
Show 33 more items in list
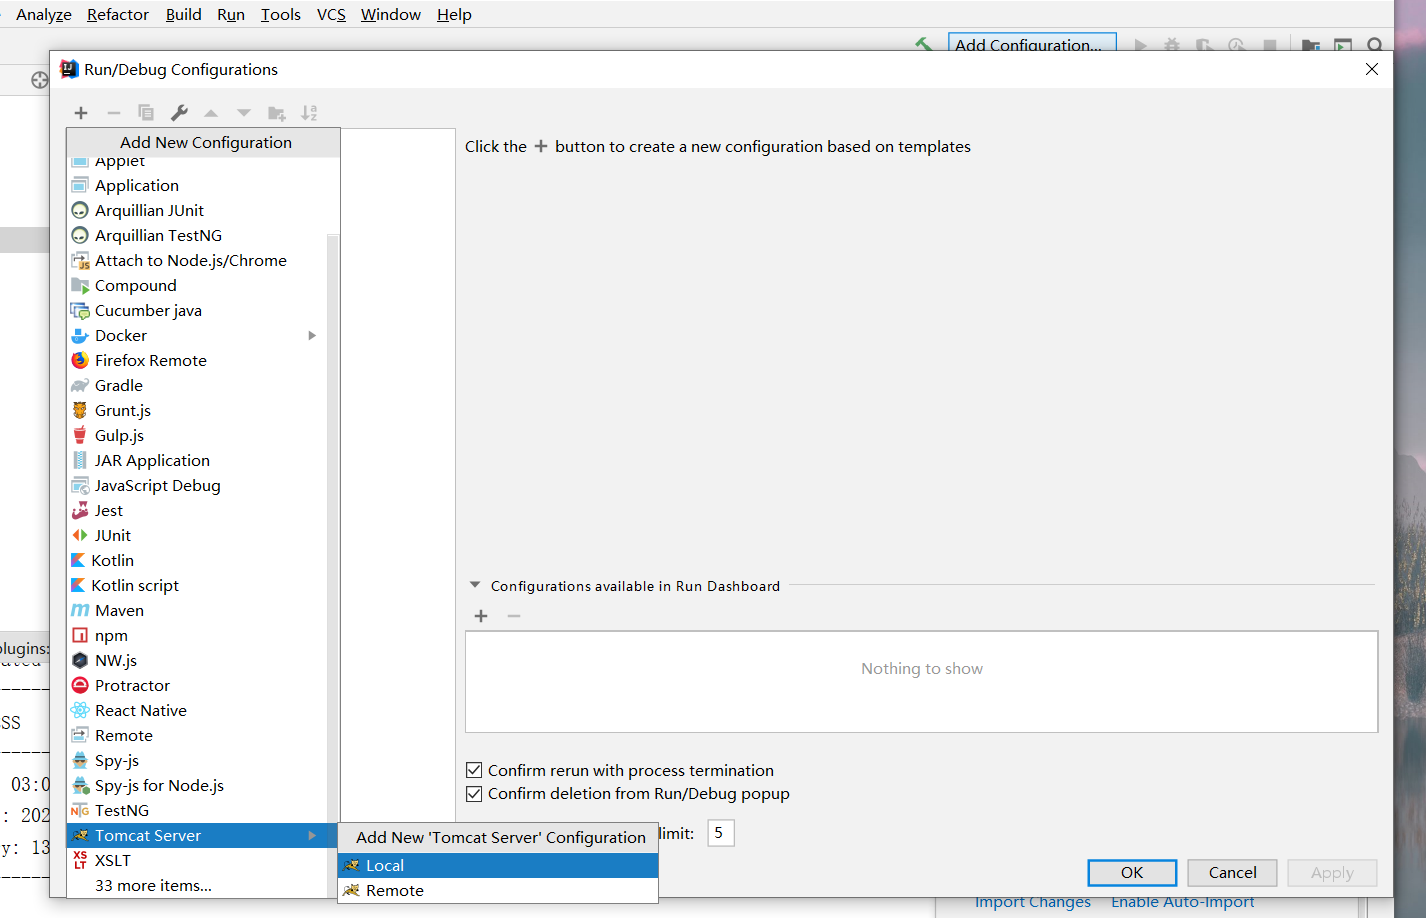tap(153, 885)
